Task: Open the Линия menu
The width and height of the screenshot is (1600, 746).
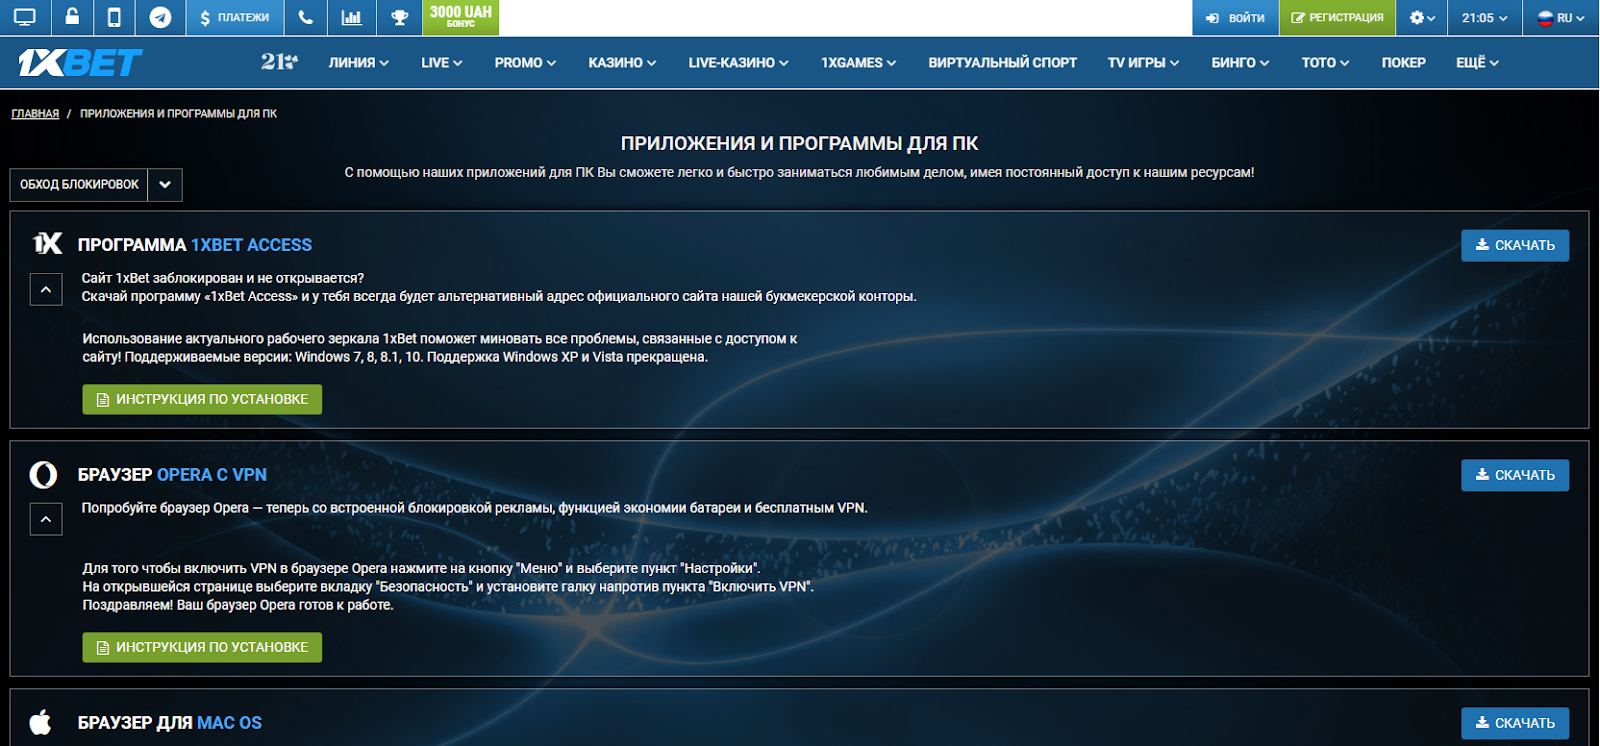Action: point(358,62)
